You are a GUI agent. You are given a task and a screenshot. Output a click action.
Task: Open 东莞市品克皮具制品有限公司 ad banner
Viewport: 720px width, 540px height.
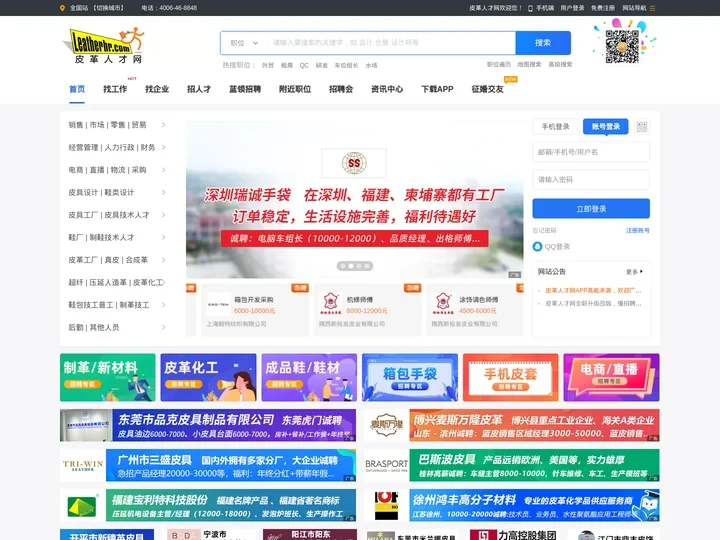click(x=208, y=425)
